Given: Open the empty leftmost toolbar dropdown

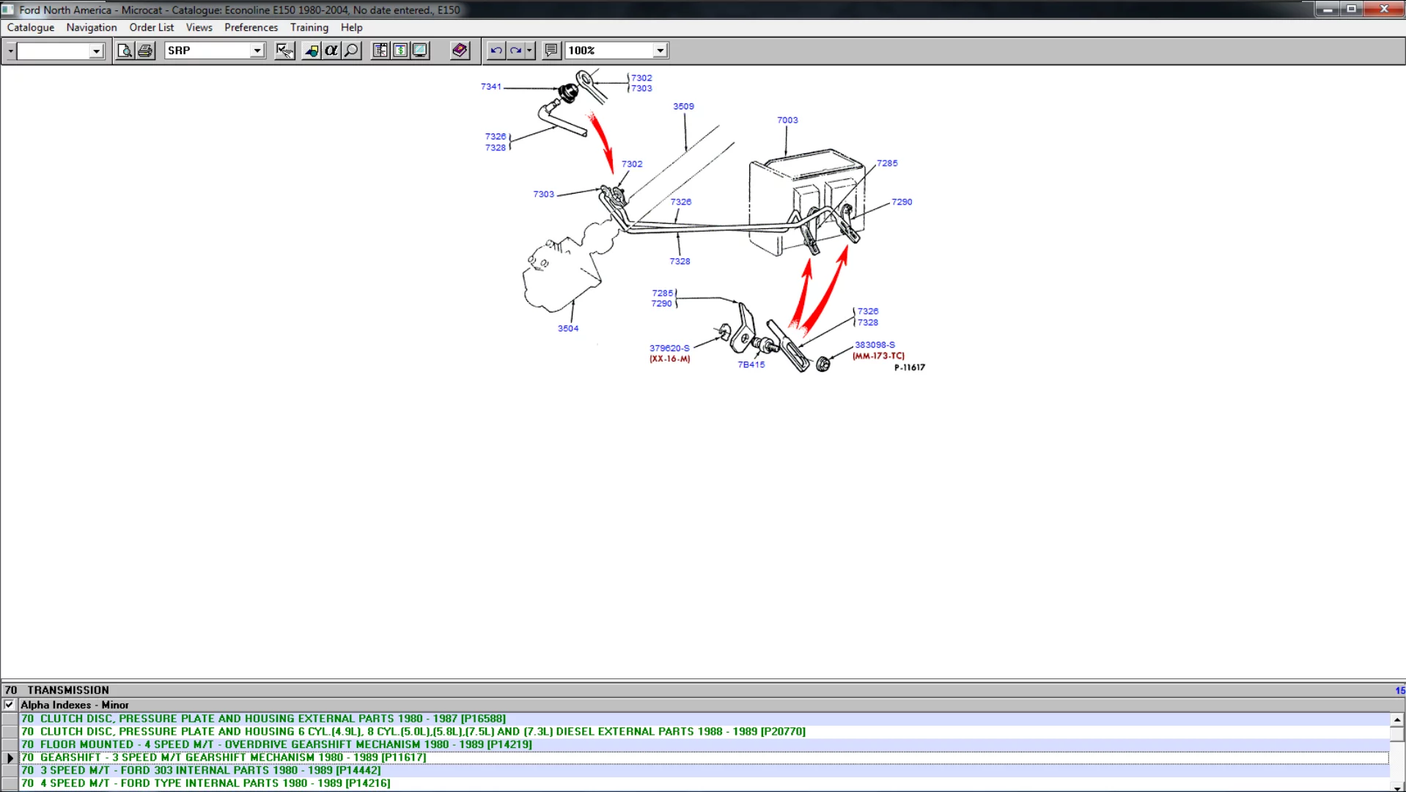Looking at the screenshot, I should 96,50.
